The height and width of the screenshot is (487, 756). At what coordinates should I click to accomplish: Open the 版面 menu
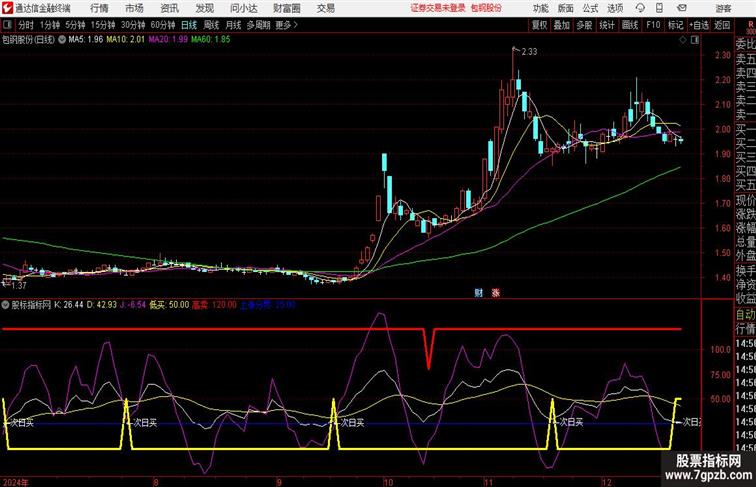pos(565,8)
